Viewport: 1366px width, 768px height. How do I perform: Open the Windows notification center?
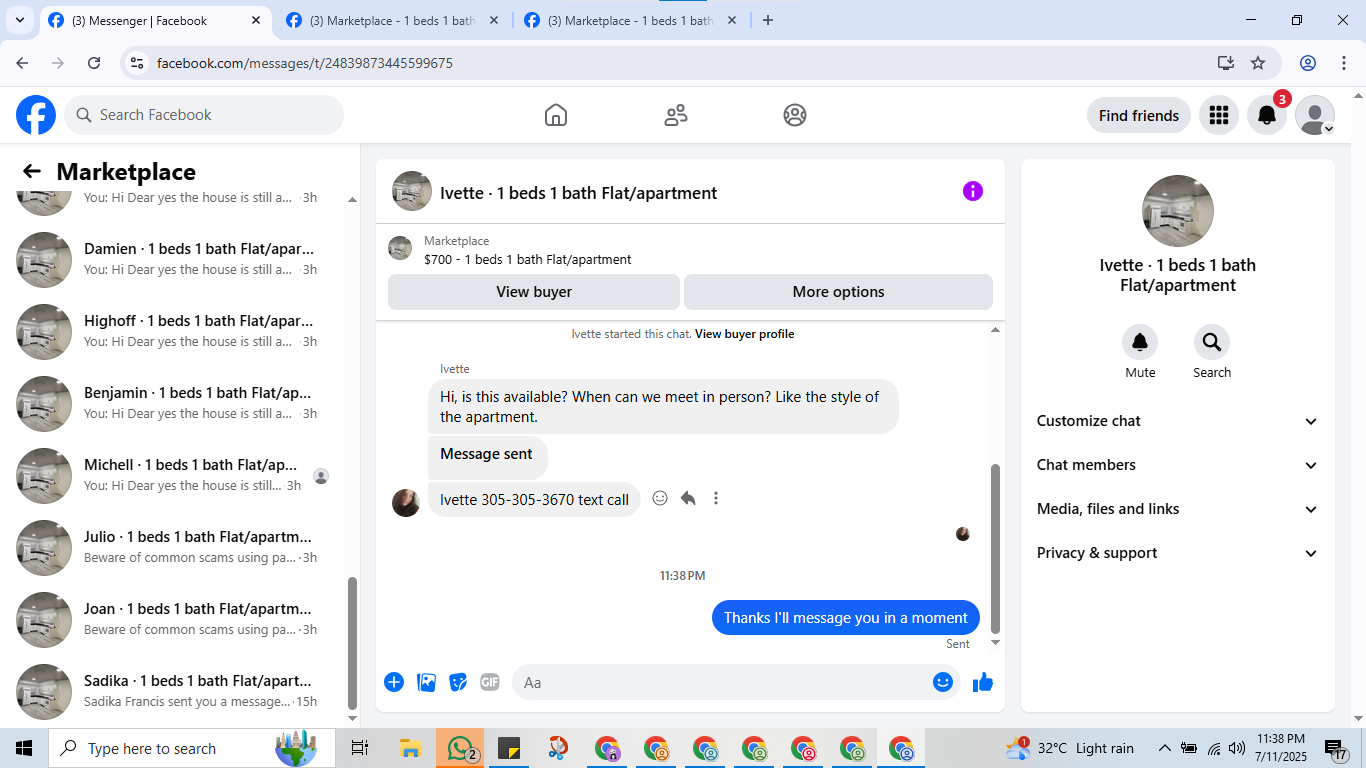pos(1336,748)
